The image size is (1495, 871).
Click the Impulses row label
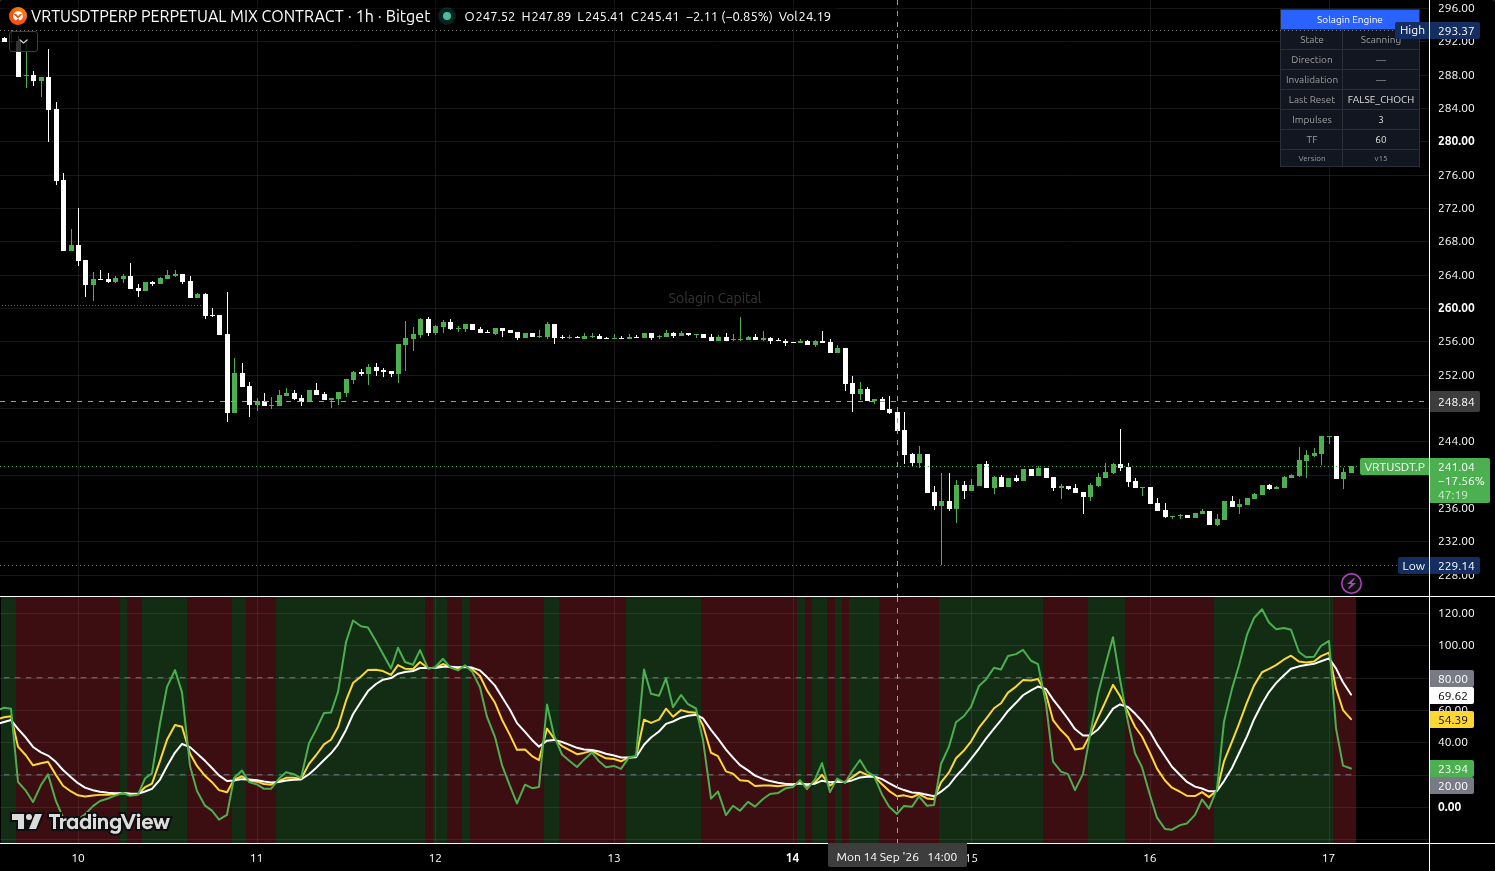[x=1311, y=120]
